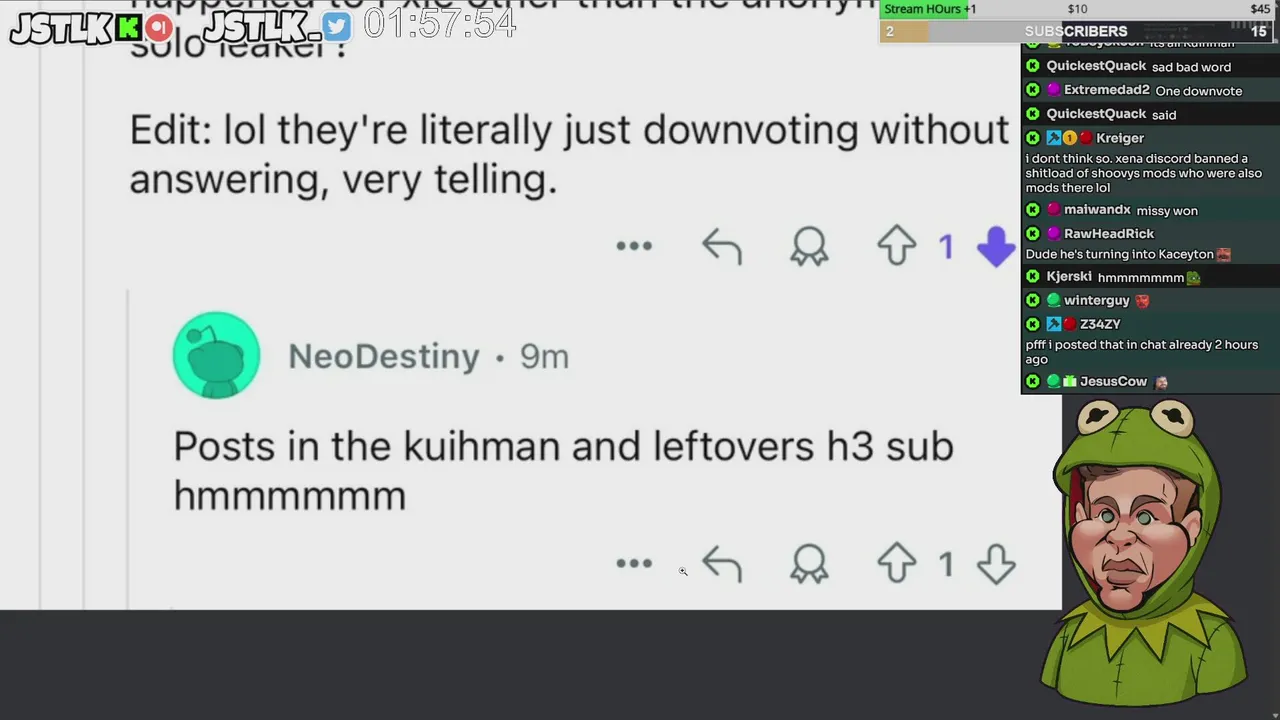Open more options on NeoDestiny's comment

634,564
